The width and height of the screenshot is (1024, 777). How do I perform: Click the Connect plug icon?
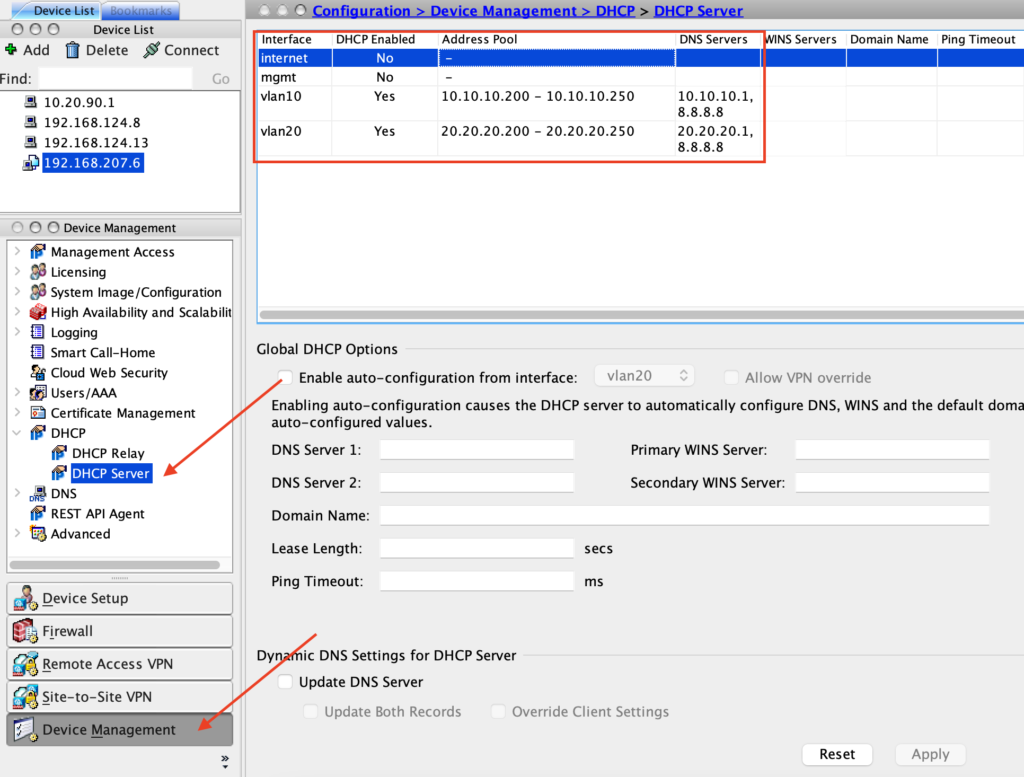151,50
